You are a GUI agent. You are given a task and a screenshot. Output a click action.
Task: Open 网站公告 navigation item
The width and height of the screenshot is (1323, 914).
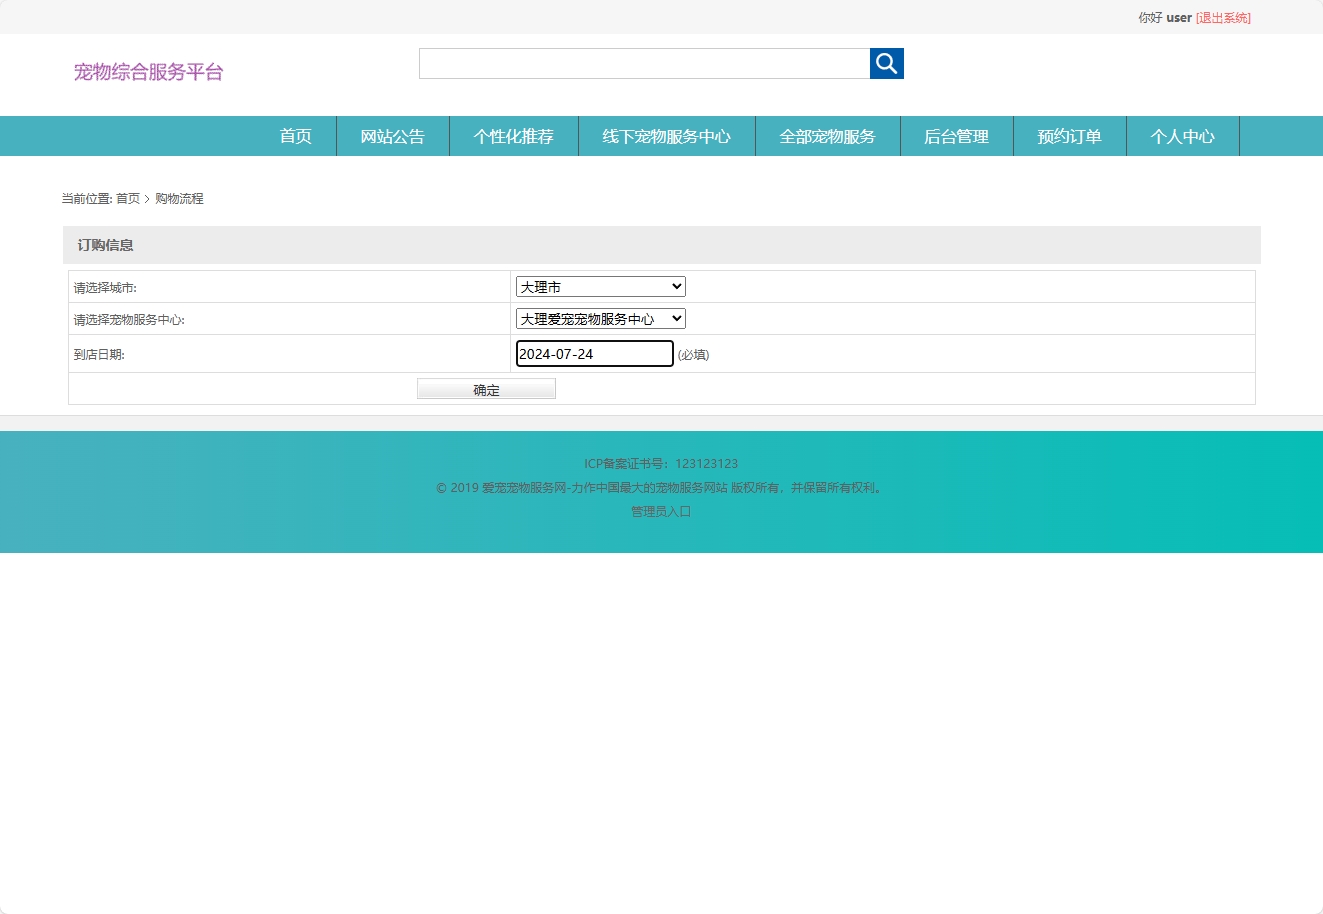(393, 136)
